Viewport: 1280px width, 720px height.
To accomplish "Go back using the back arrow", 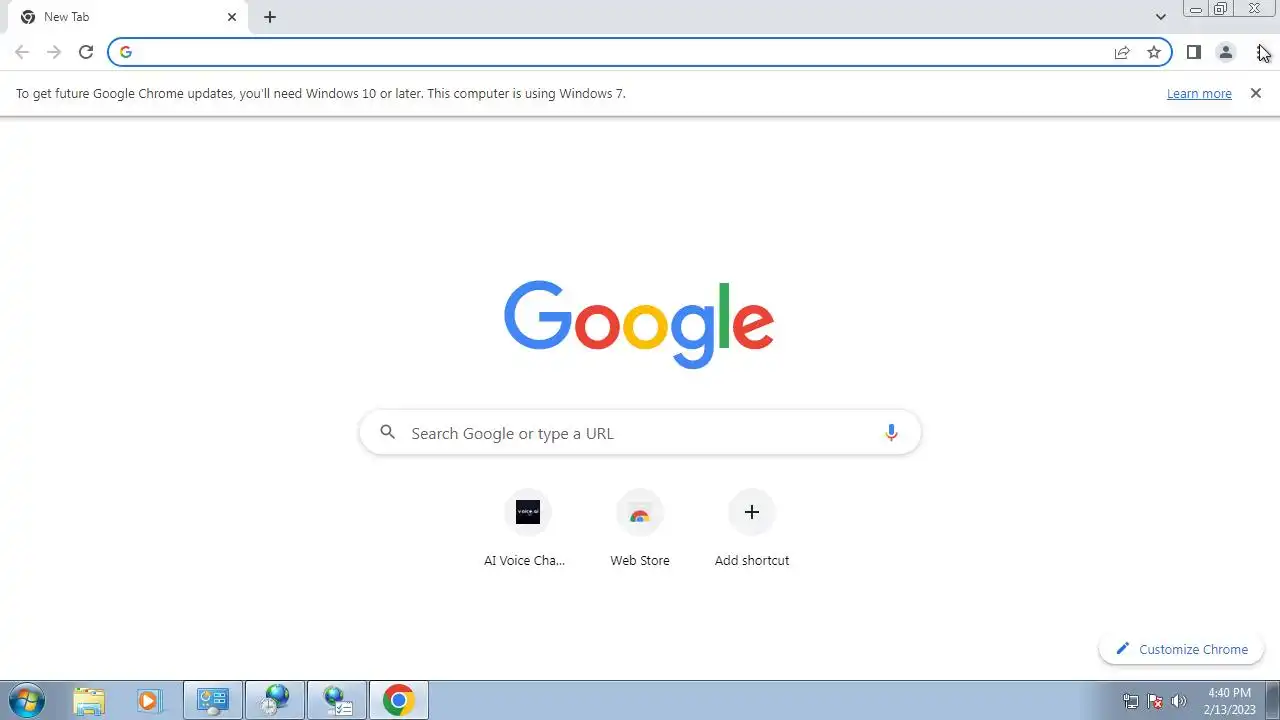I will (22, 52).
